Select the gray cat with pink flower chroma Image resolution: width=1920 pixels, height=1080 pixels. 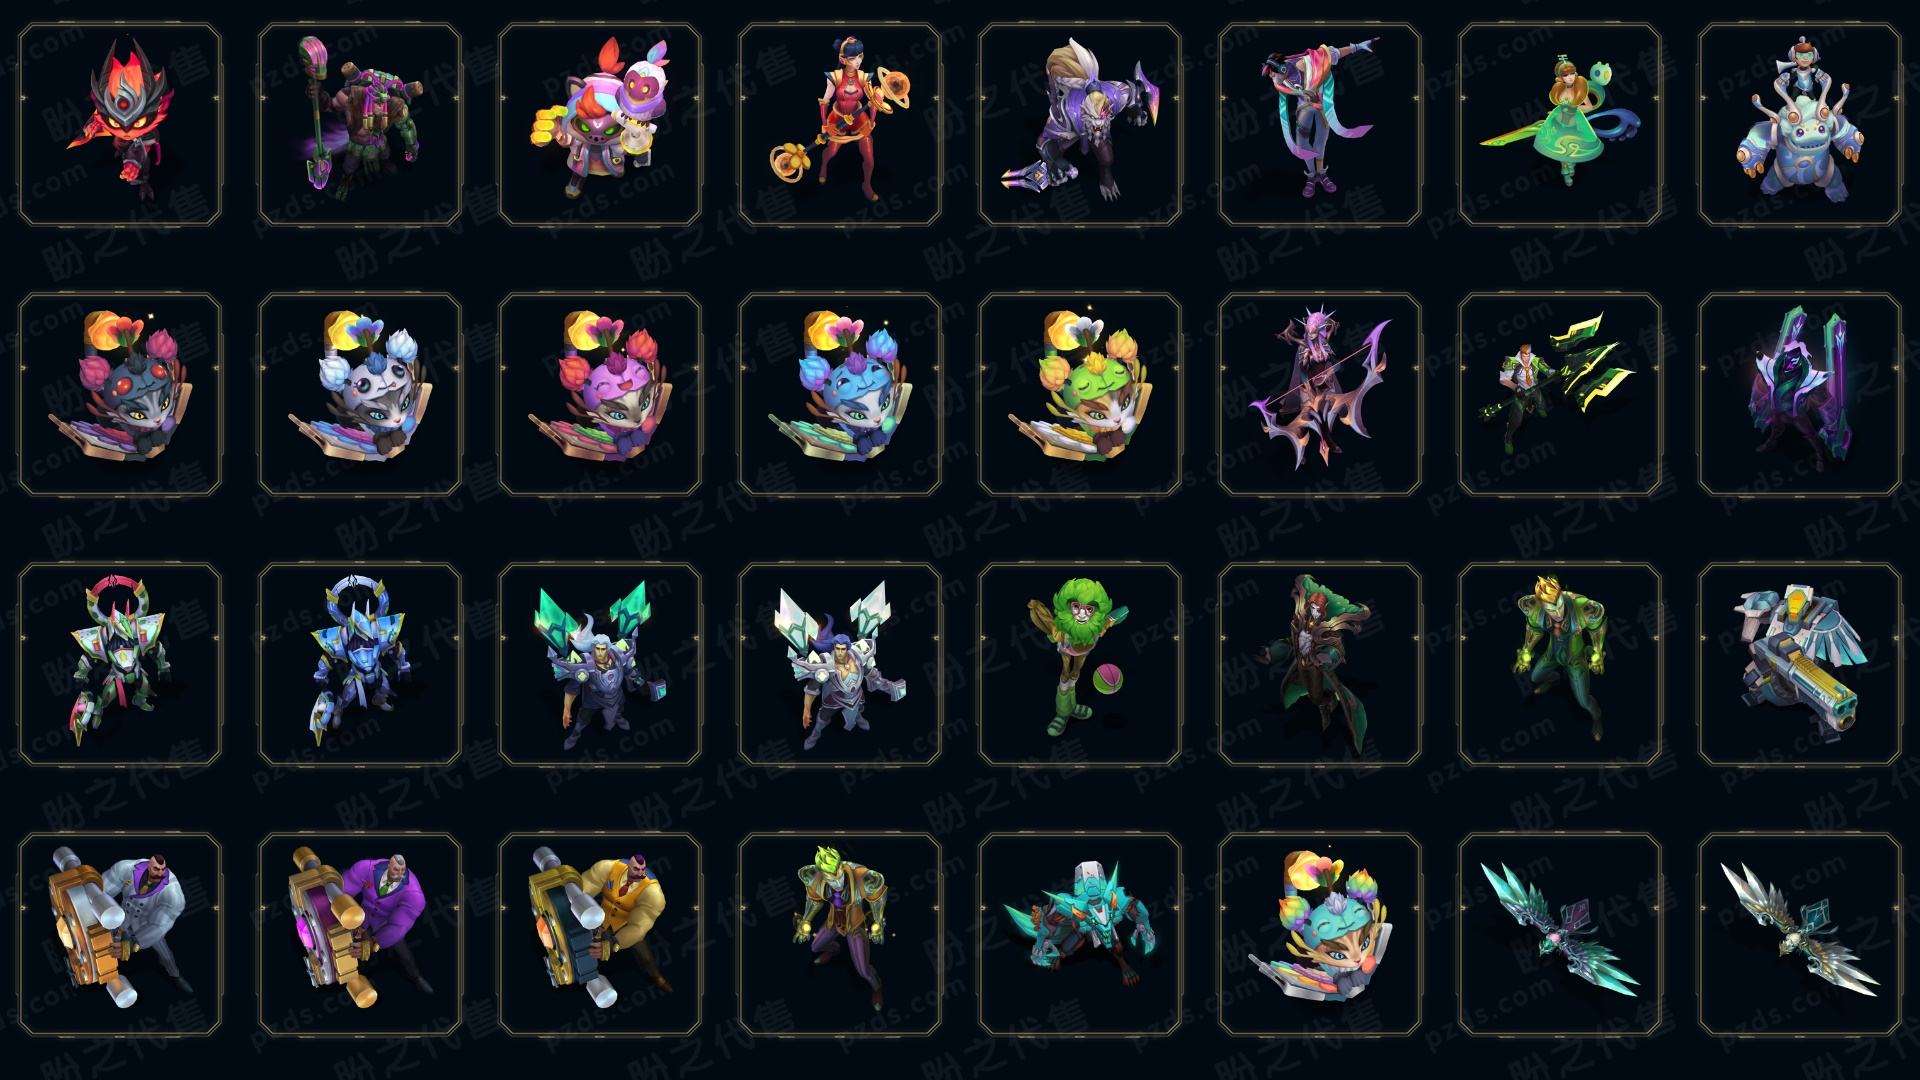(120, 394)
